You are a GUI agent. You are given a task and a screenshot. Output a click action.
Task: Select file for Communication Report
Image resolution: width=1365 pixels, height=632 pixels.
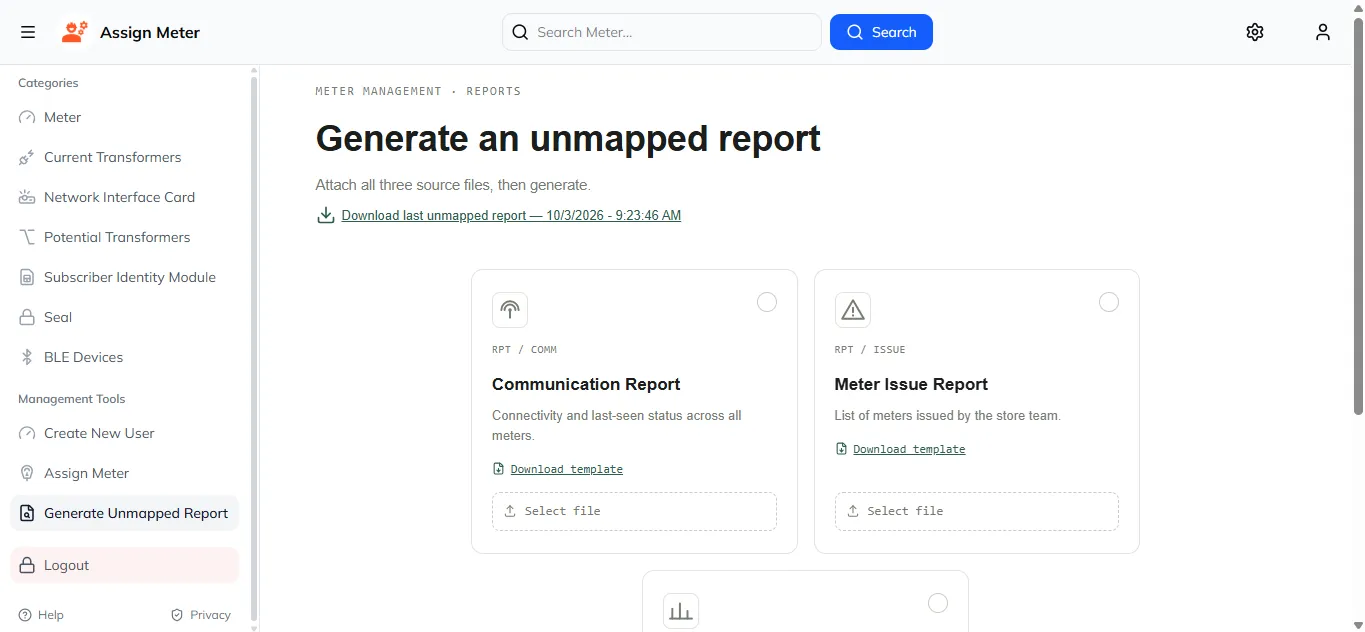tap(634, 511)
